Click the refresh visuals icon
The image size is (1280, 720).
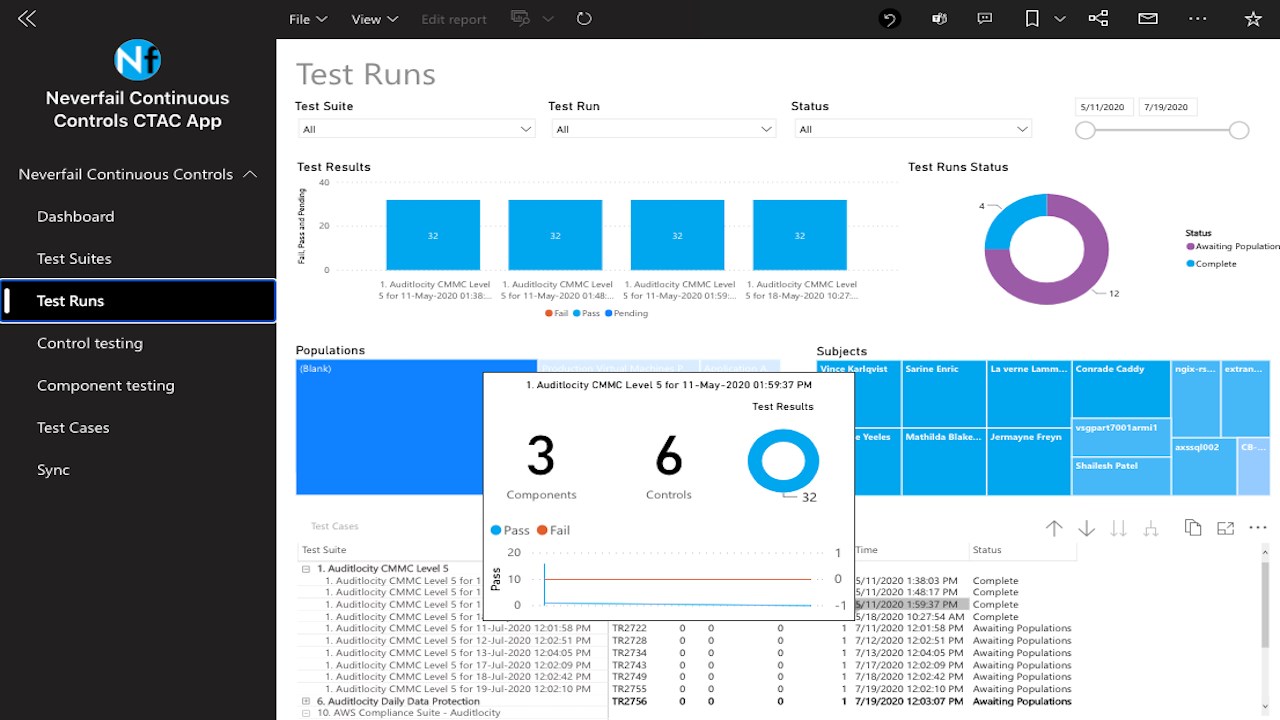585,19
